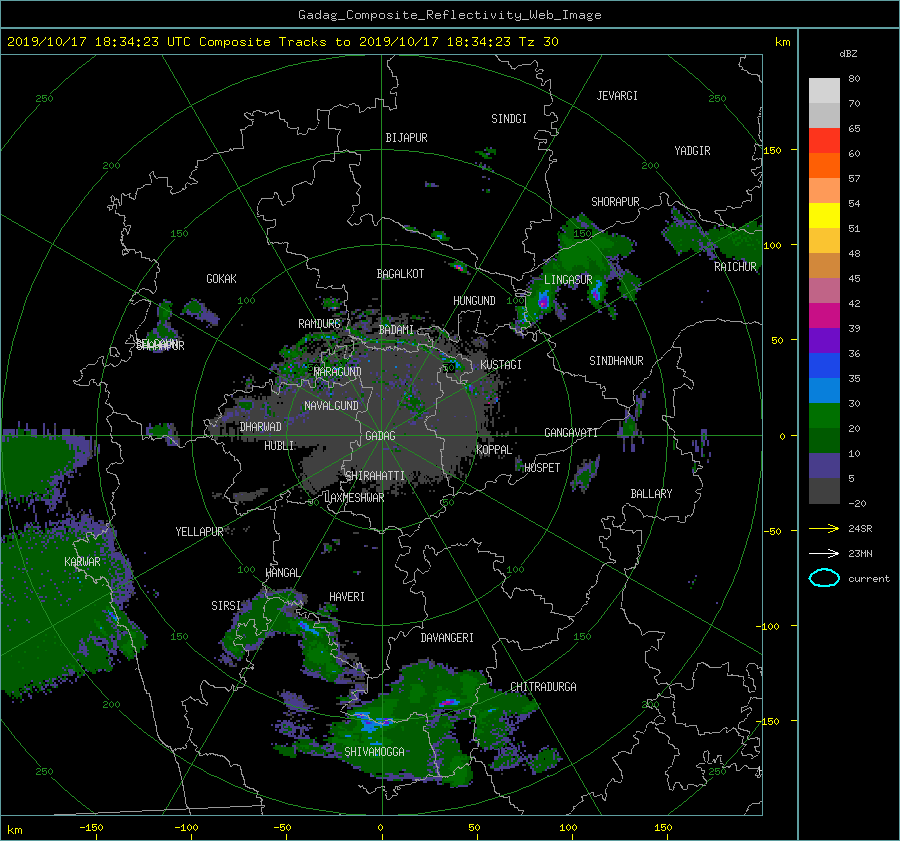Screen dimensions: 900x841
Task: Select the indigo 10 dBZ legend swatch
Action: pyautogui.click(x=824, y=466)
